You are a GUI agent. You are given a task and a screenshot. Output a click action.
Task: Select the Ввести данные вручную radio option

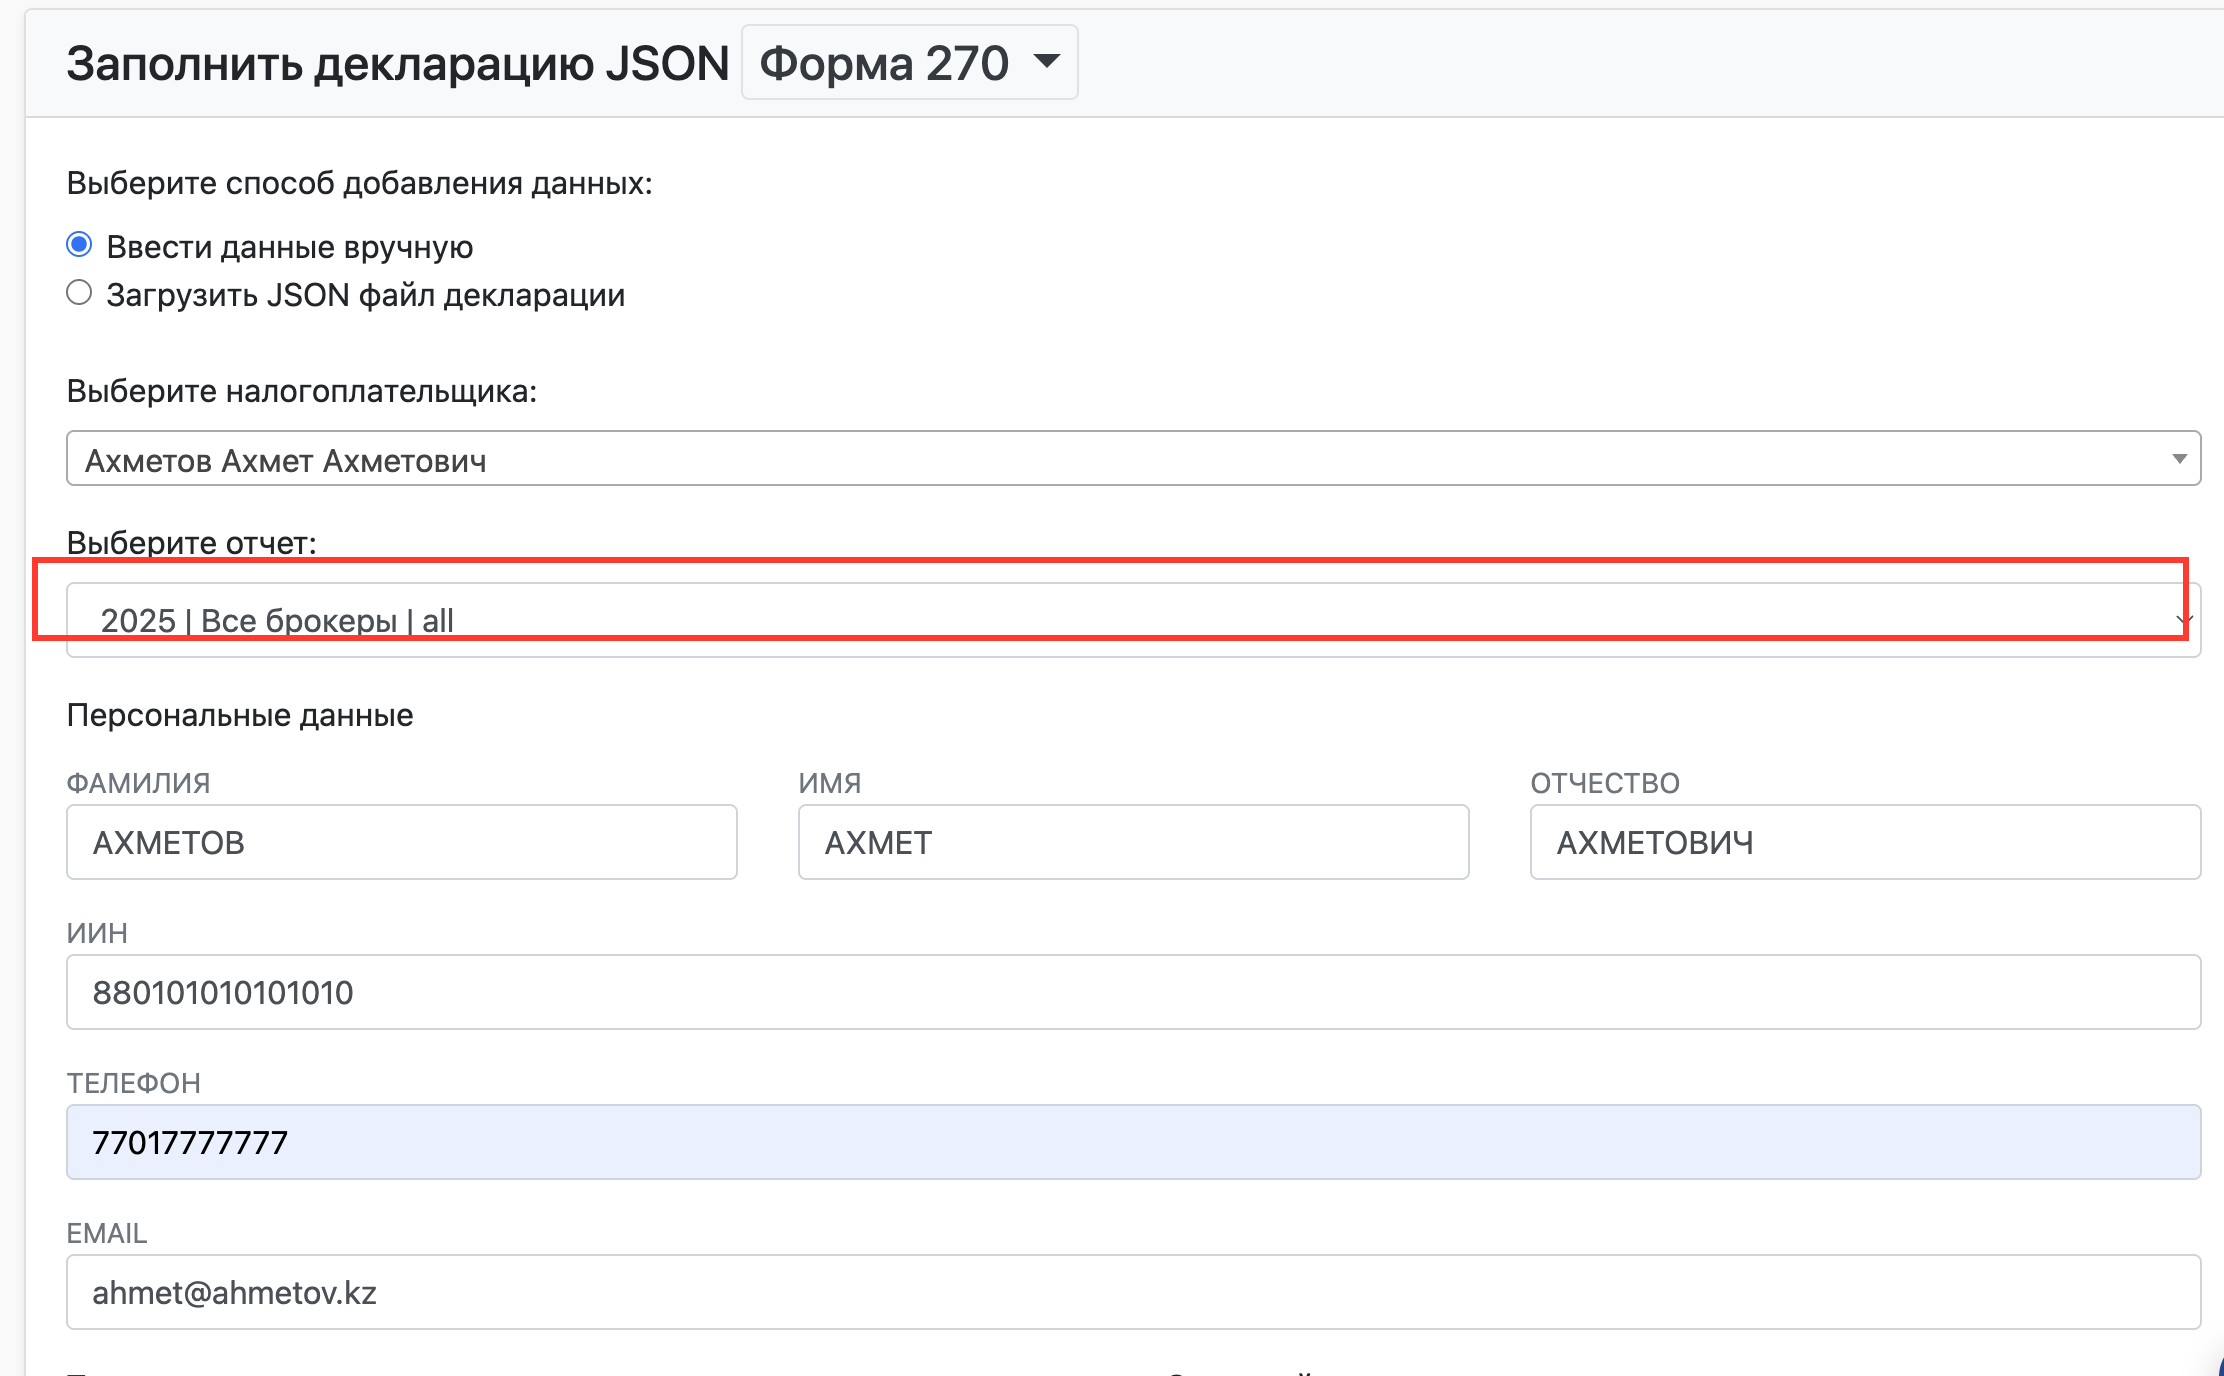79,245
